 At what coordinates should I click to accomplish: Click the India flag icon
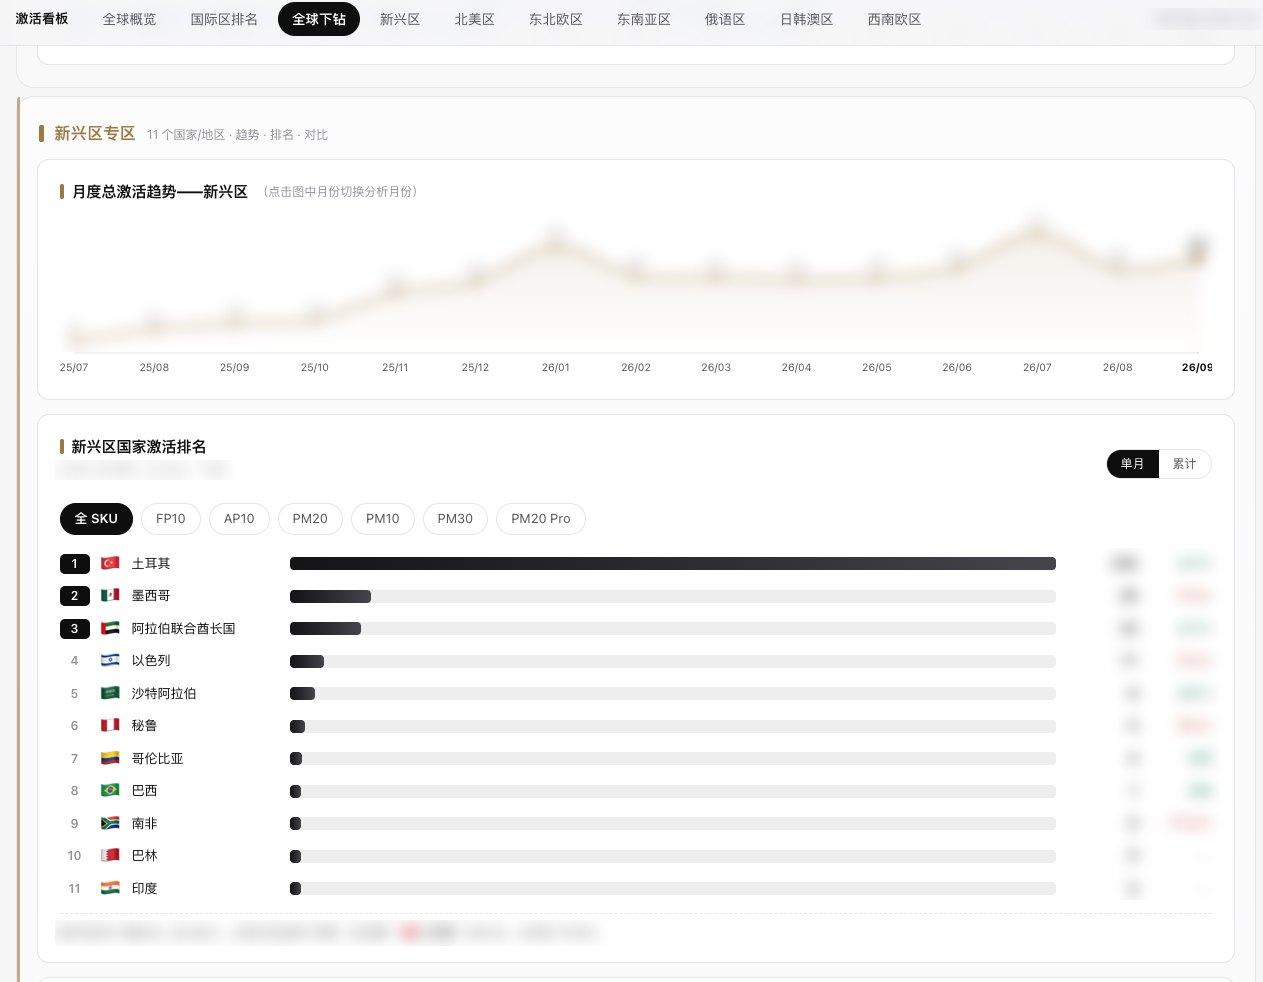pyautogui.click(x=110, y=888)
